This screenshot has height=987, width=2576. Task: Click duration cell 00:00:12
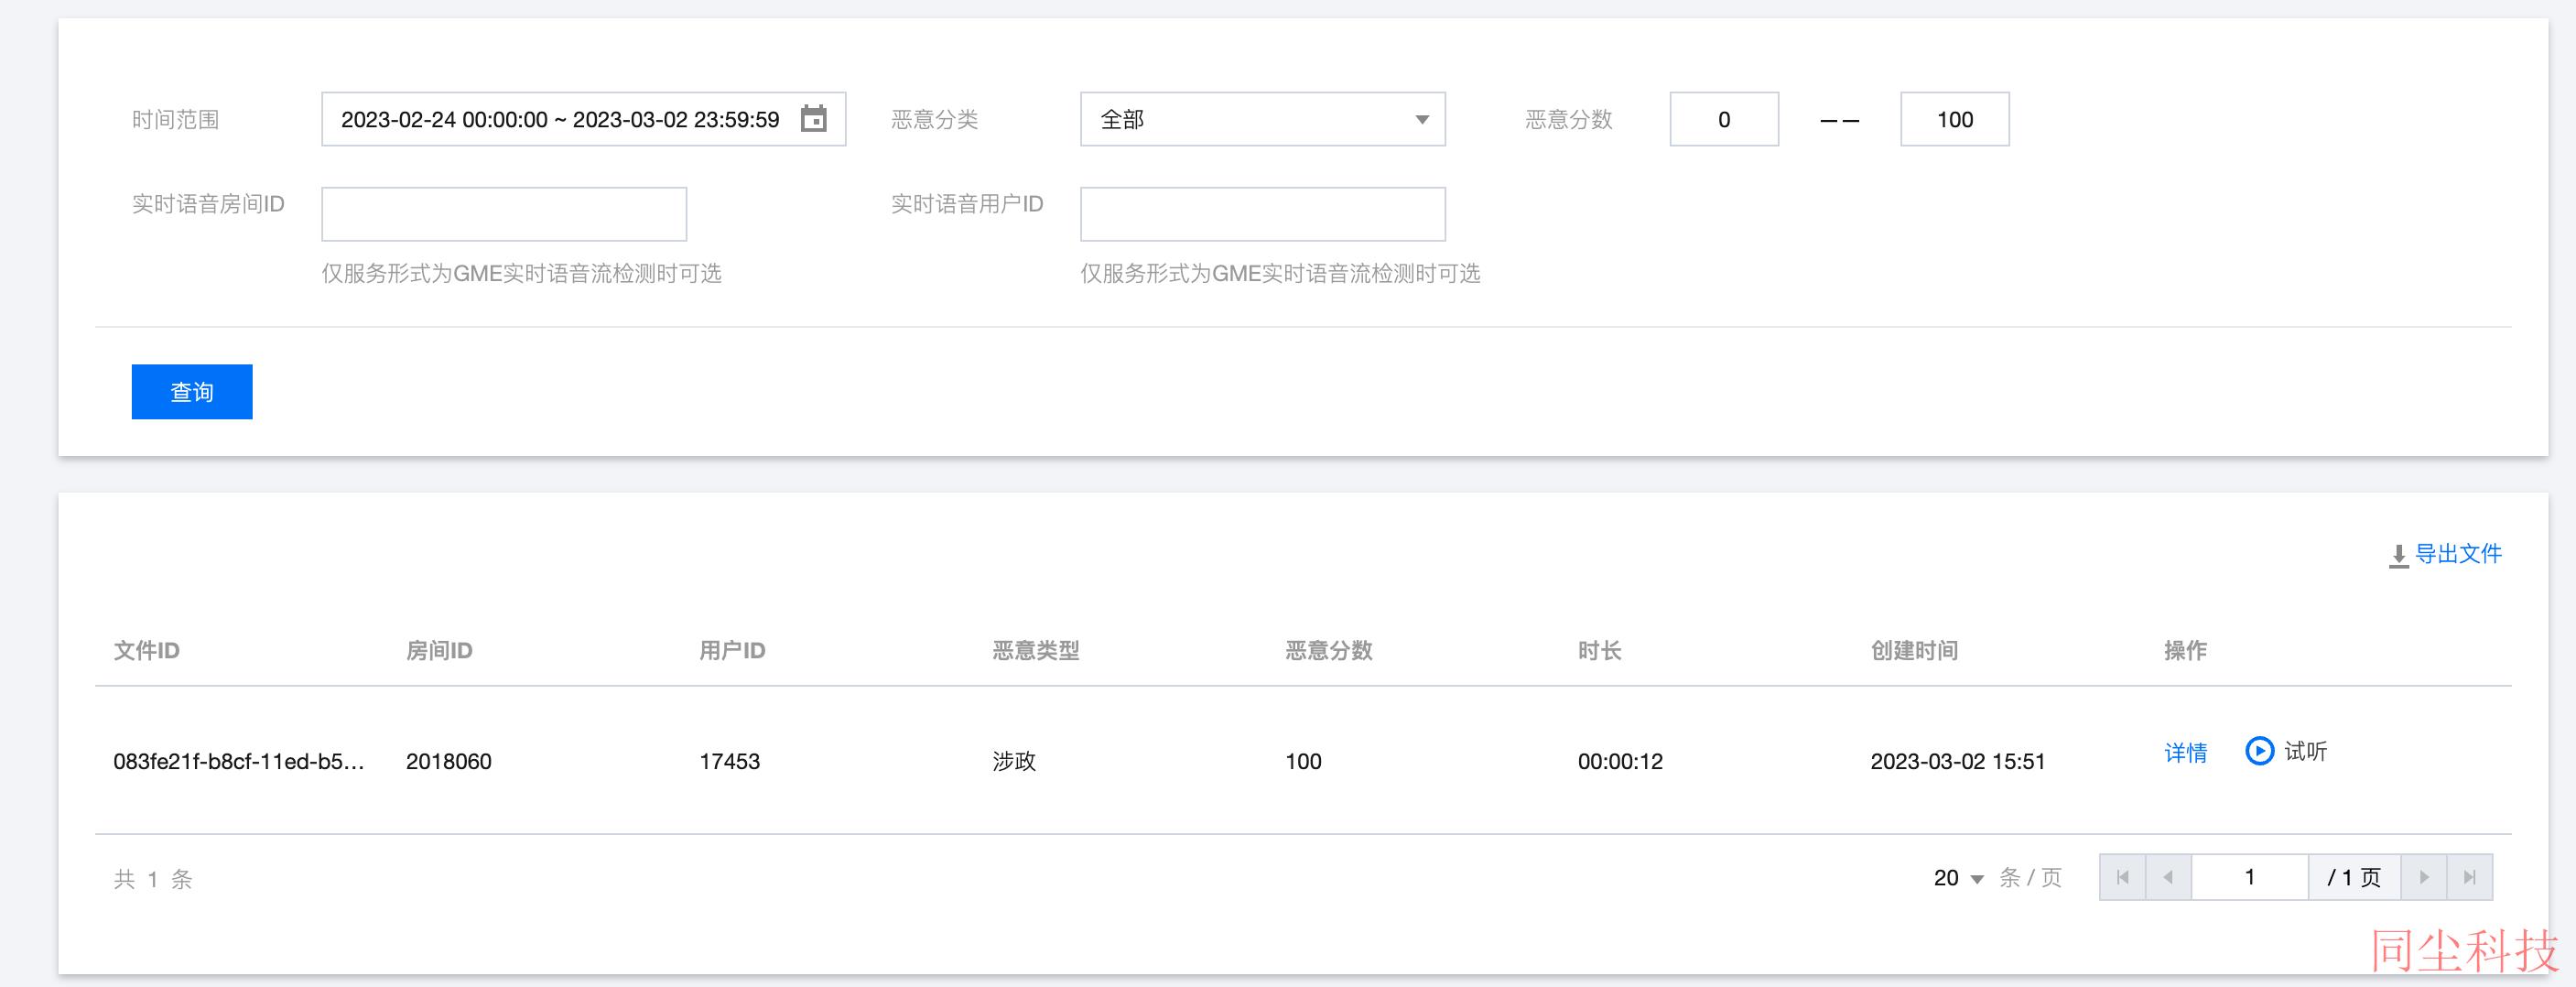point(1620,761)
